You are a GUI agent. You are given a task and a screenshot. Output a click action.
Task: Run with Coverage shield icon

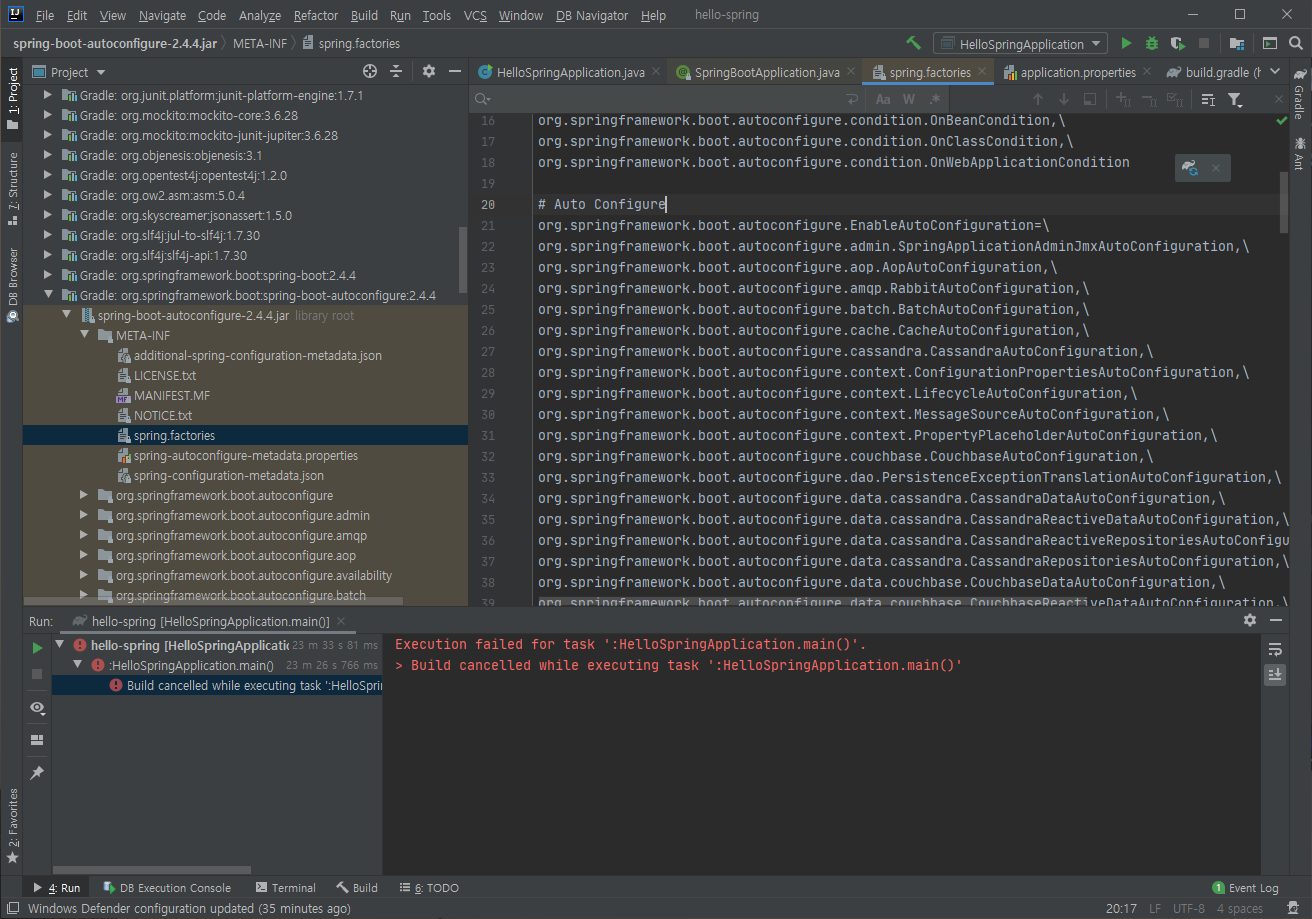point(1178,43)
